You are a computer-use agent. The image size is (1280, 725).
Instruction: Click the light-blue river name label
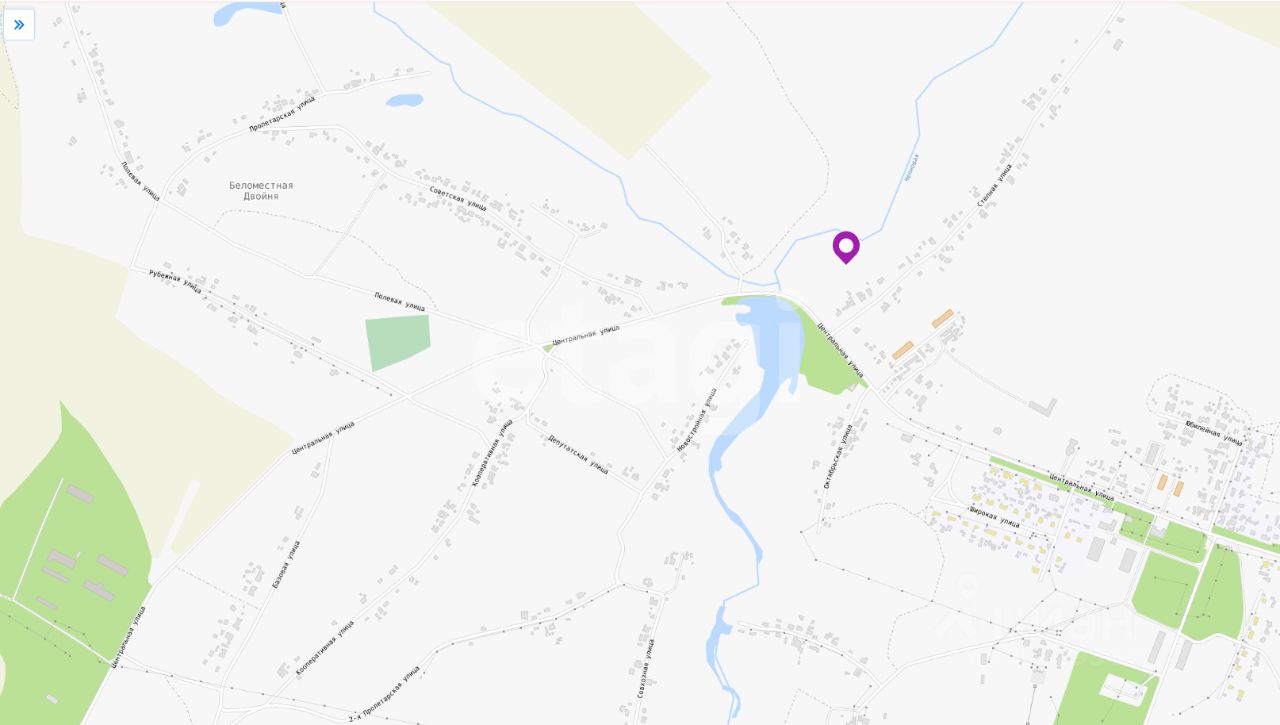[910, 167]
